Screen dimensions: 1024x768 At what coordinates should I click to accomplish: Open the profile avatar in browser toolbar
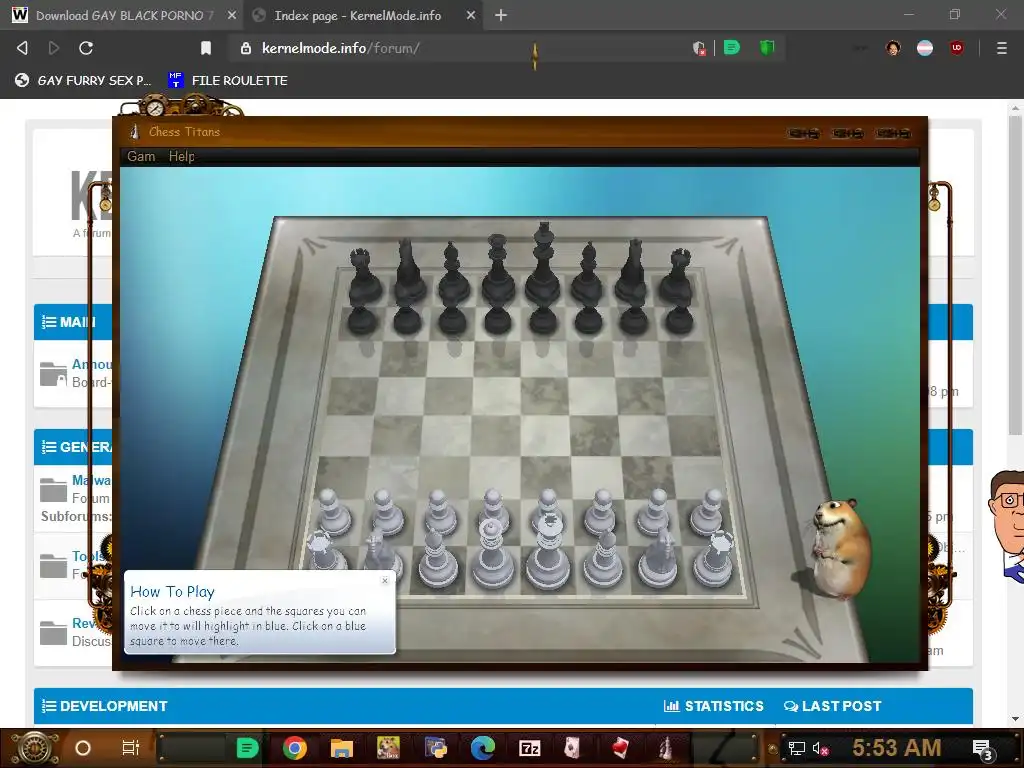click(x=893, y=48)
